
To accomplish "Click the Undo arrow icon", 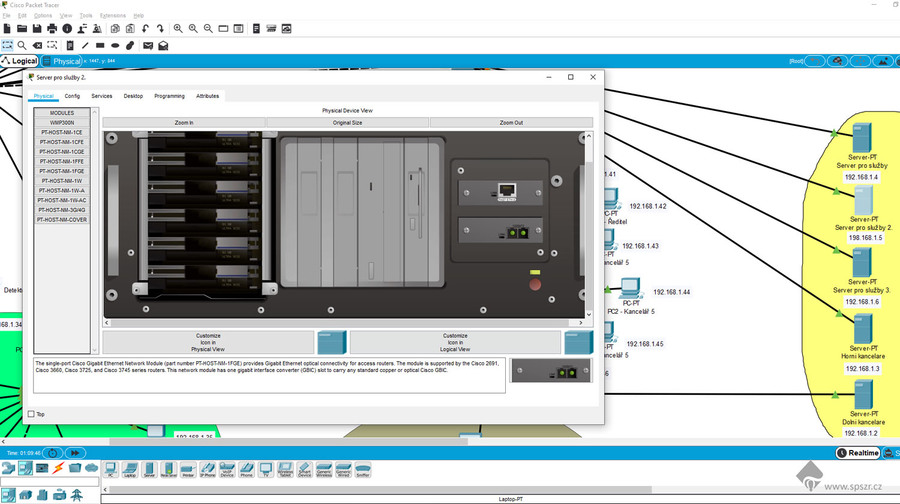I will click(145, 28).
